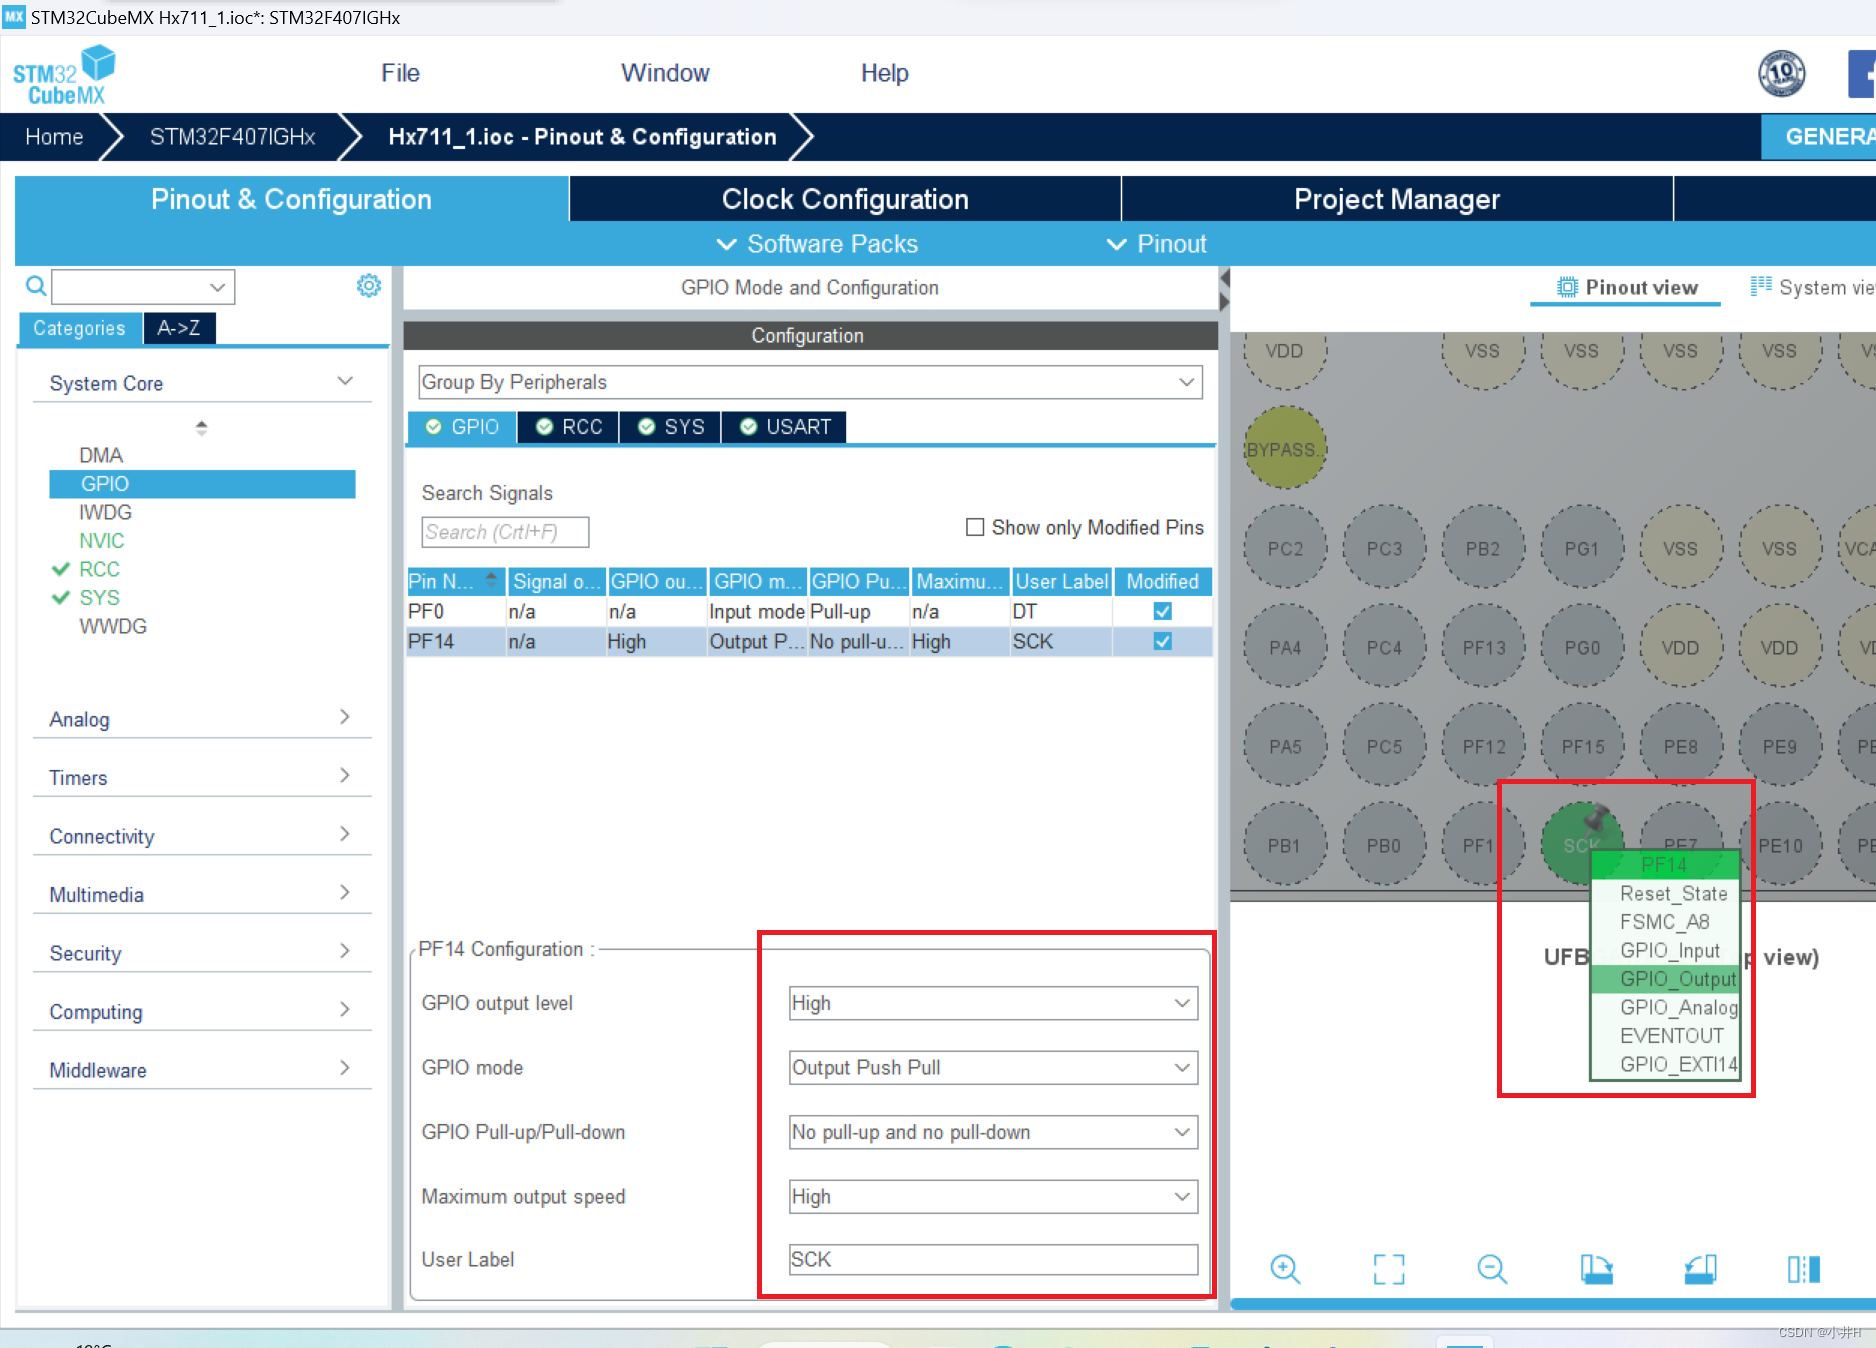
Task: Select pin PE10 on the chip
Action: (1782, 845)
